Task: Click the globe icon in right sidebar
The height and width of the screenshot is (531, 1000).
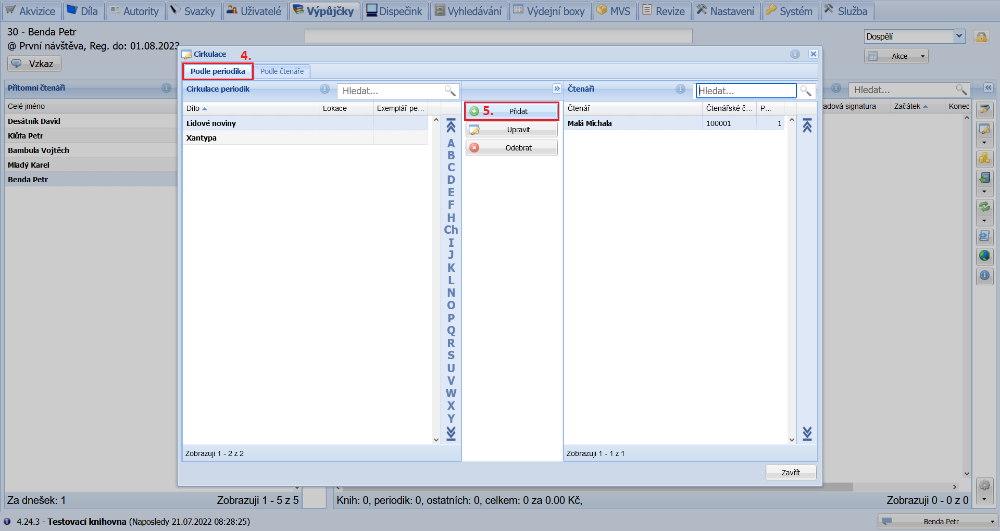Action: (984, 256)
